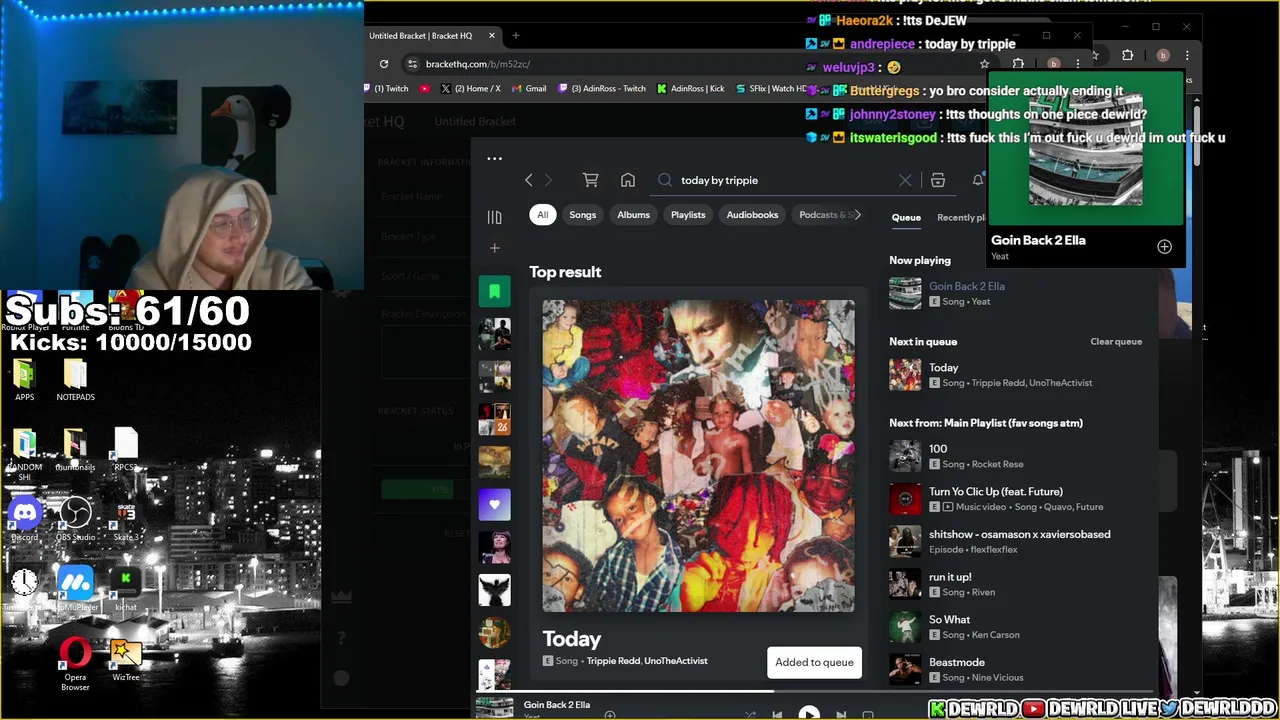Open the NOTEPADS folder on desktop
The width and height of the screenshot is (1280, 720).
(x=75, y=381)
